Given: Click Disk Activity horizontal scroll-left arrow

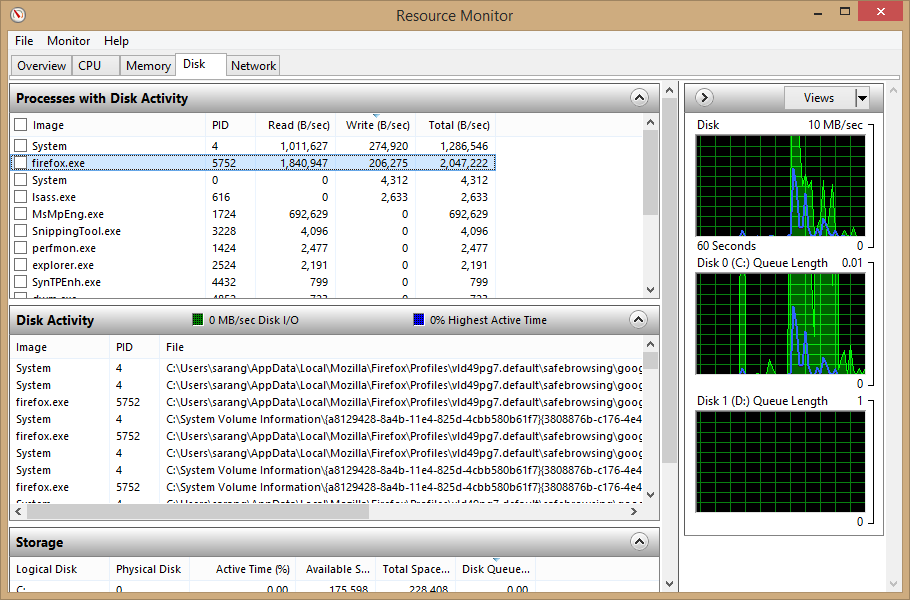Looking at the screenshot, I should [18, 511].
